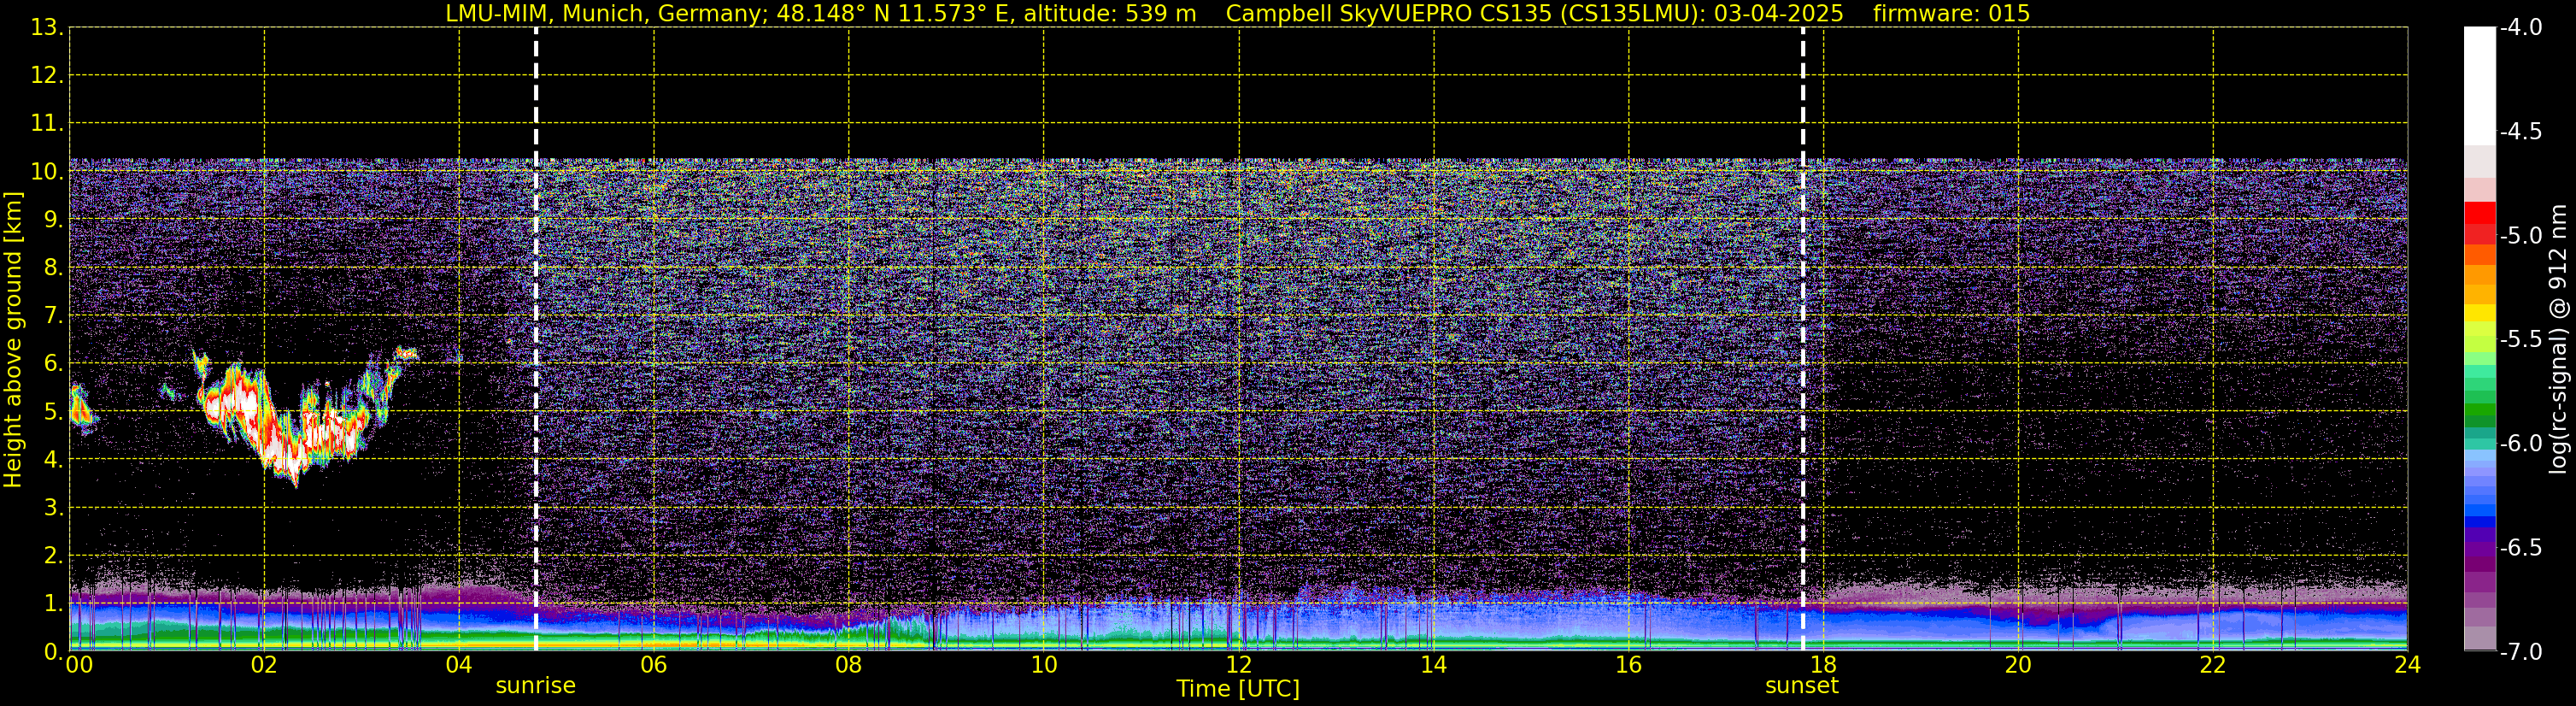2576x706 pixels.
Task: Click the '10.' height axis tick label
Action: (47, 172)
